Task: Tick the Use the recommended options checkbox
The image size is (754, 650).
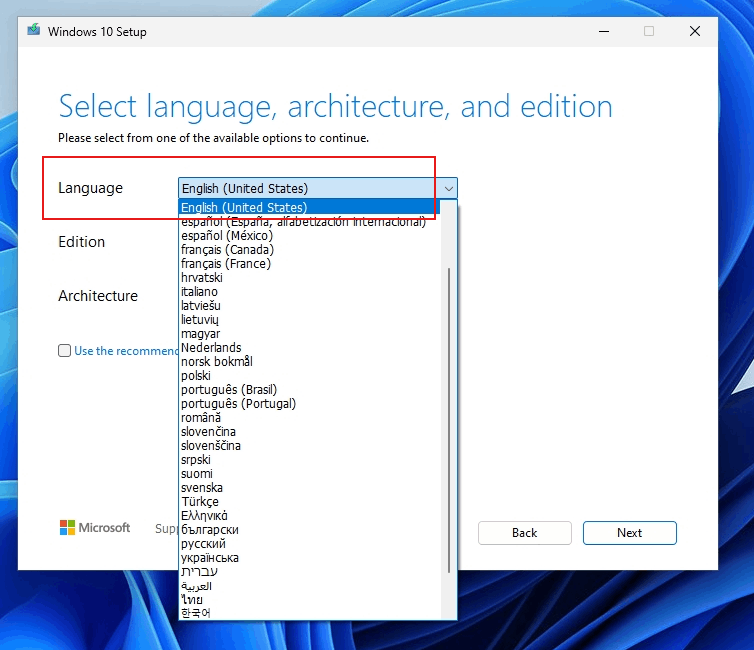Action: coord(64,350)
